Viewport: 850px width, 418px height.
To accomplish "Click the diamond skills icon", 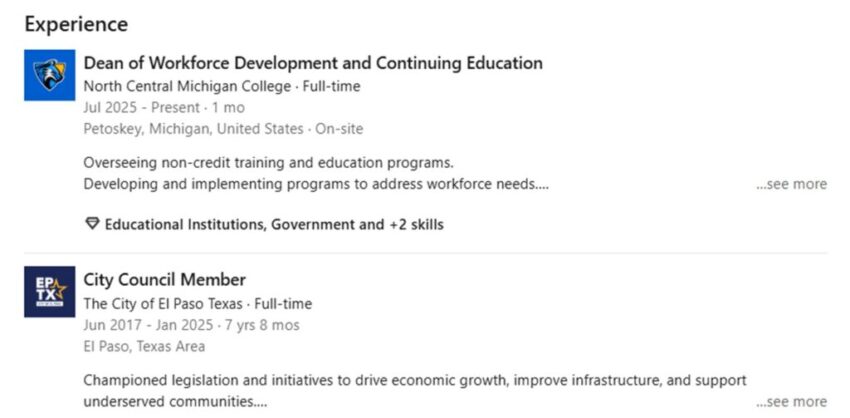I will click(93, 225).
